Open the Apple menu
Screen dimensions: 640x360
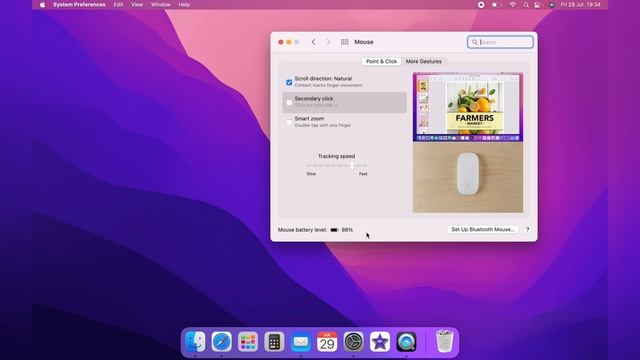click(x=42, y=5)
